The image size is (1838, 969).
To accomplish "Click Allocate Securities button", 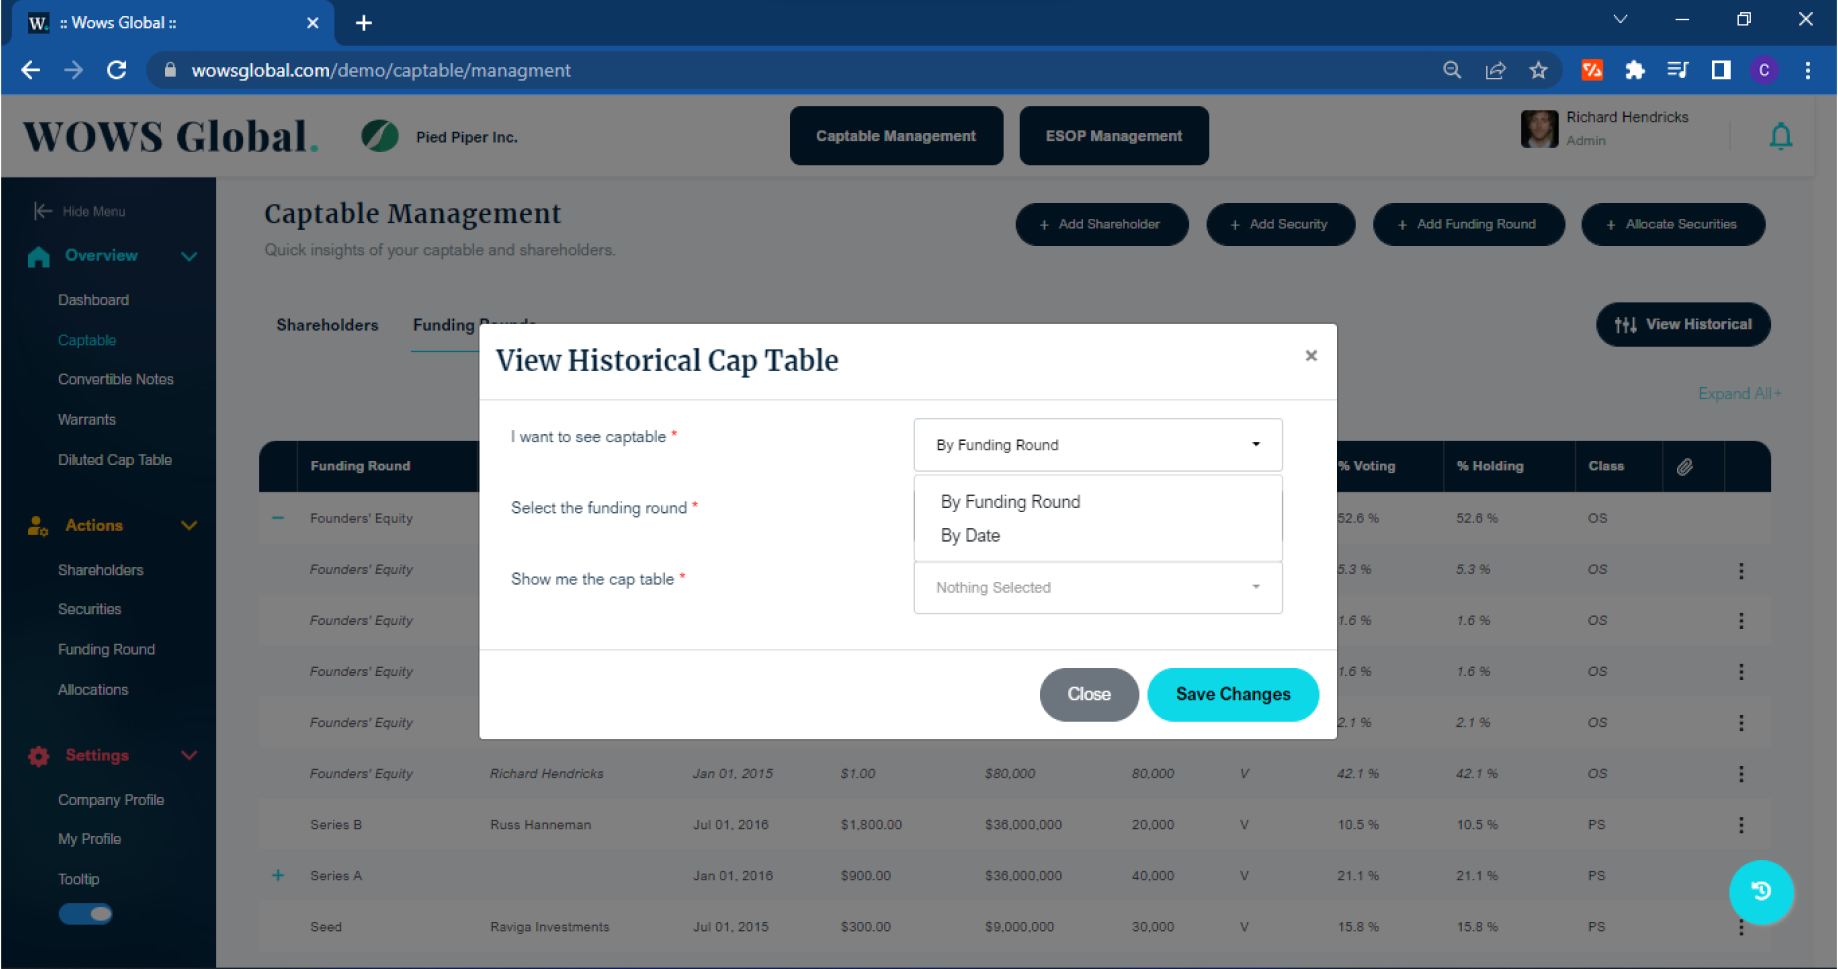I will pyautogui.click(x=1673, y=224).
